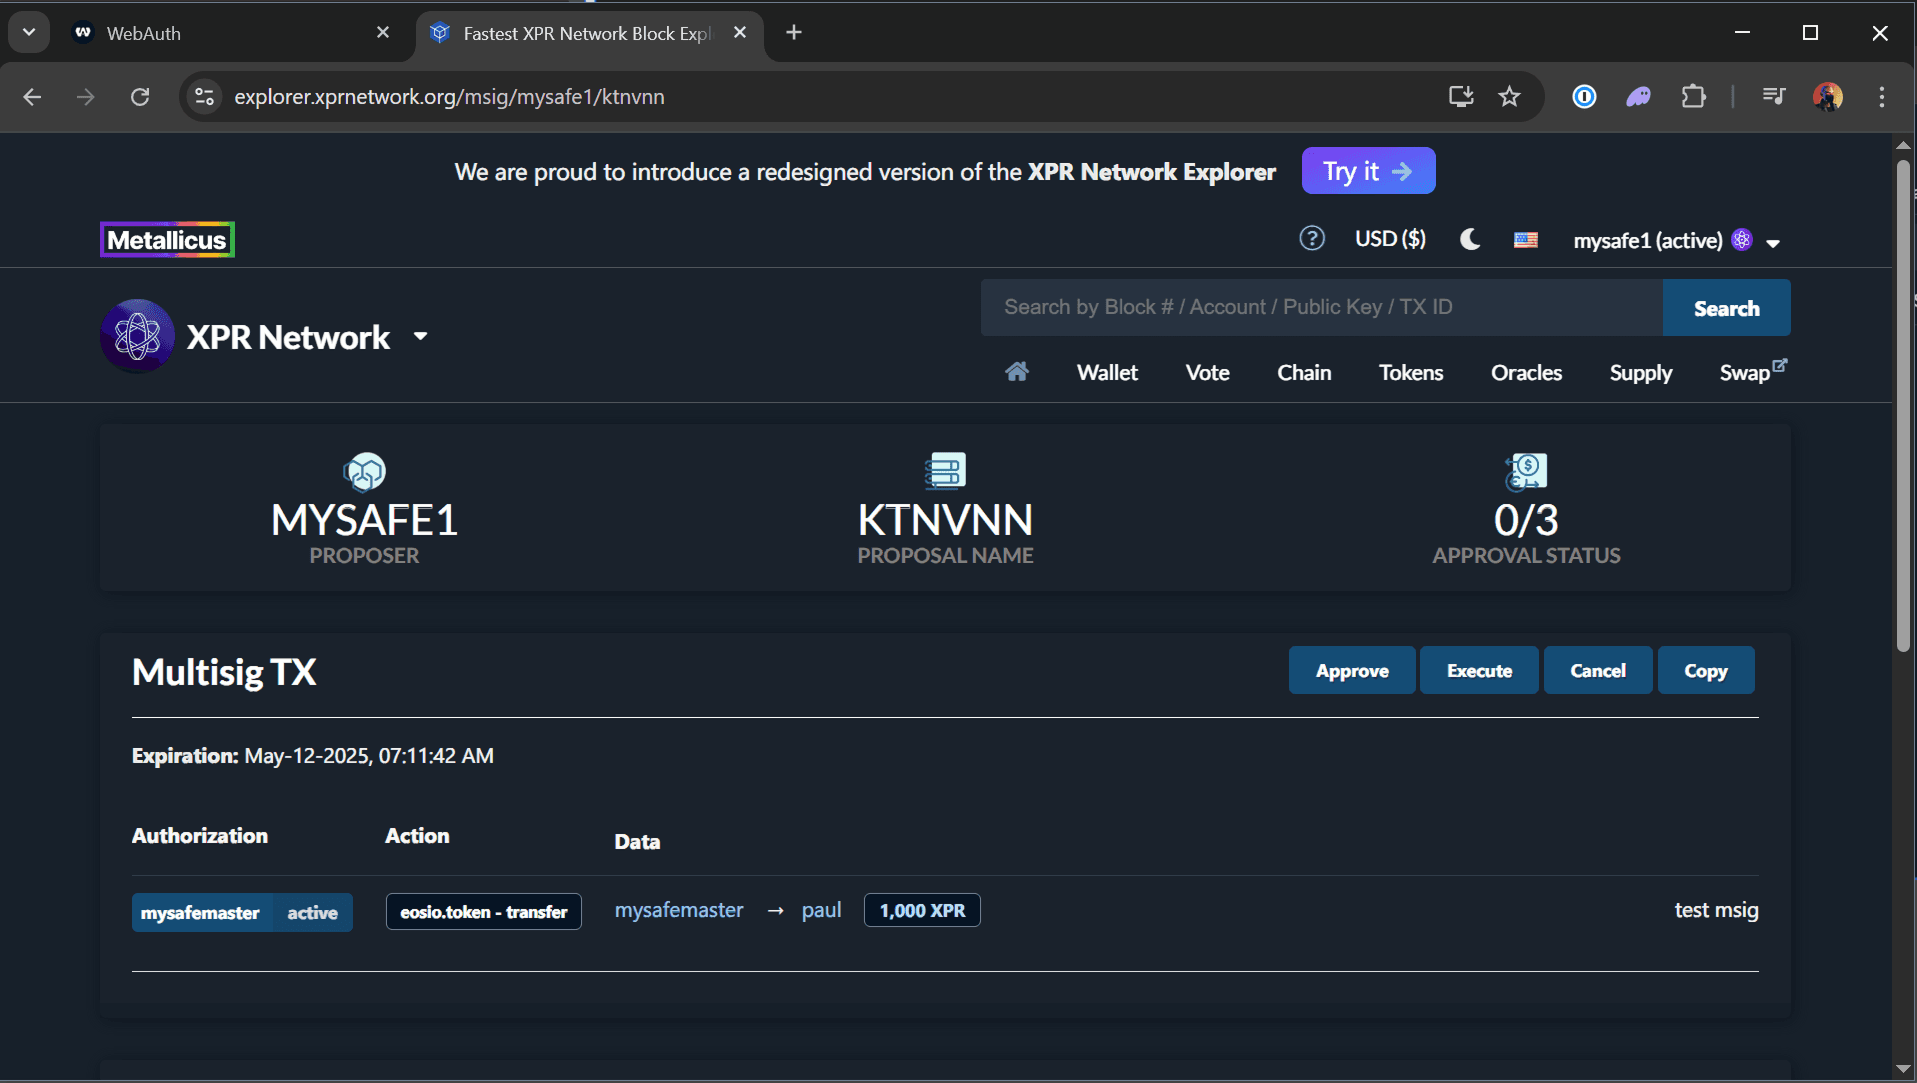The height and width of the screenshot is (1083, 1917).
Task: Open the Extensions puzzle menu
Action: click(x=1693, y=97)
